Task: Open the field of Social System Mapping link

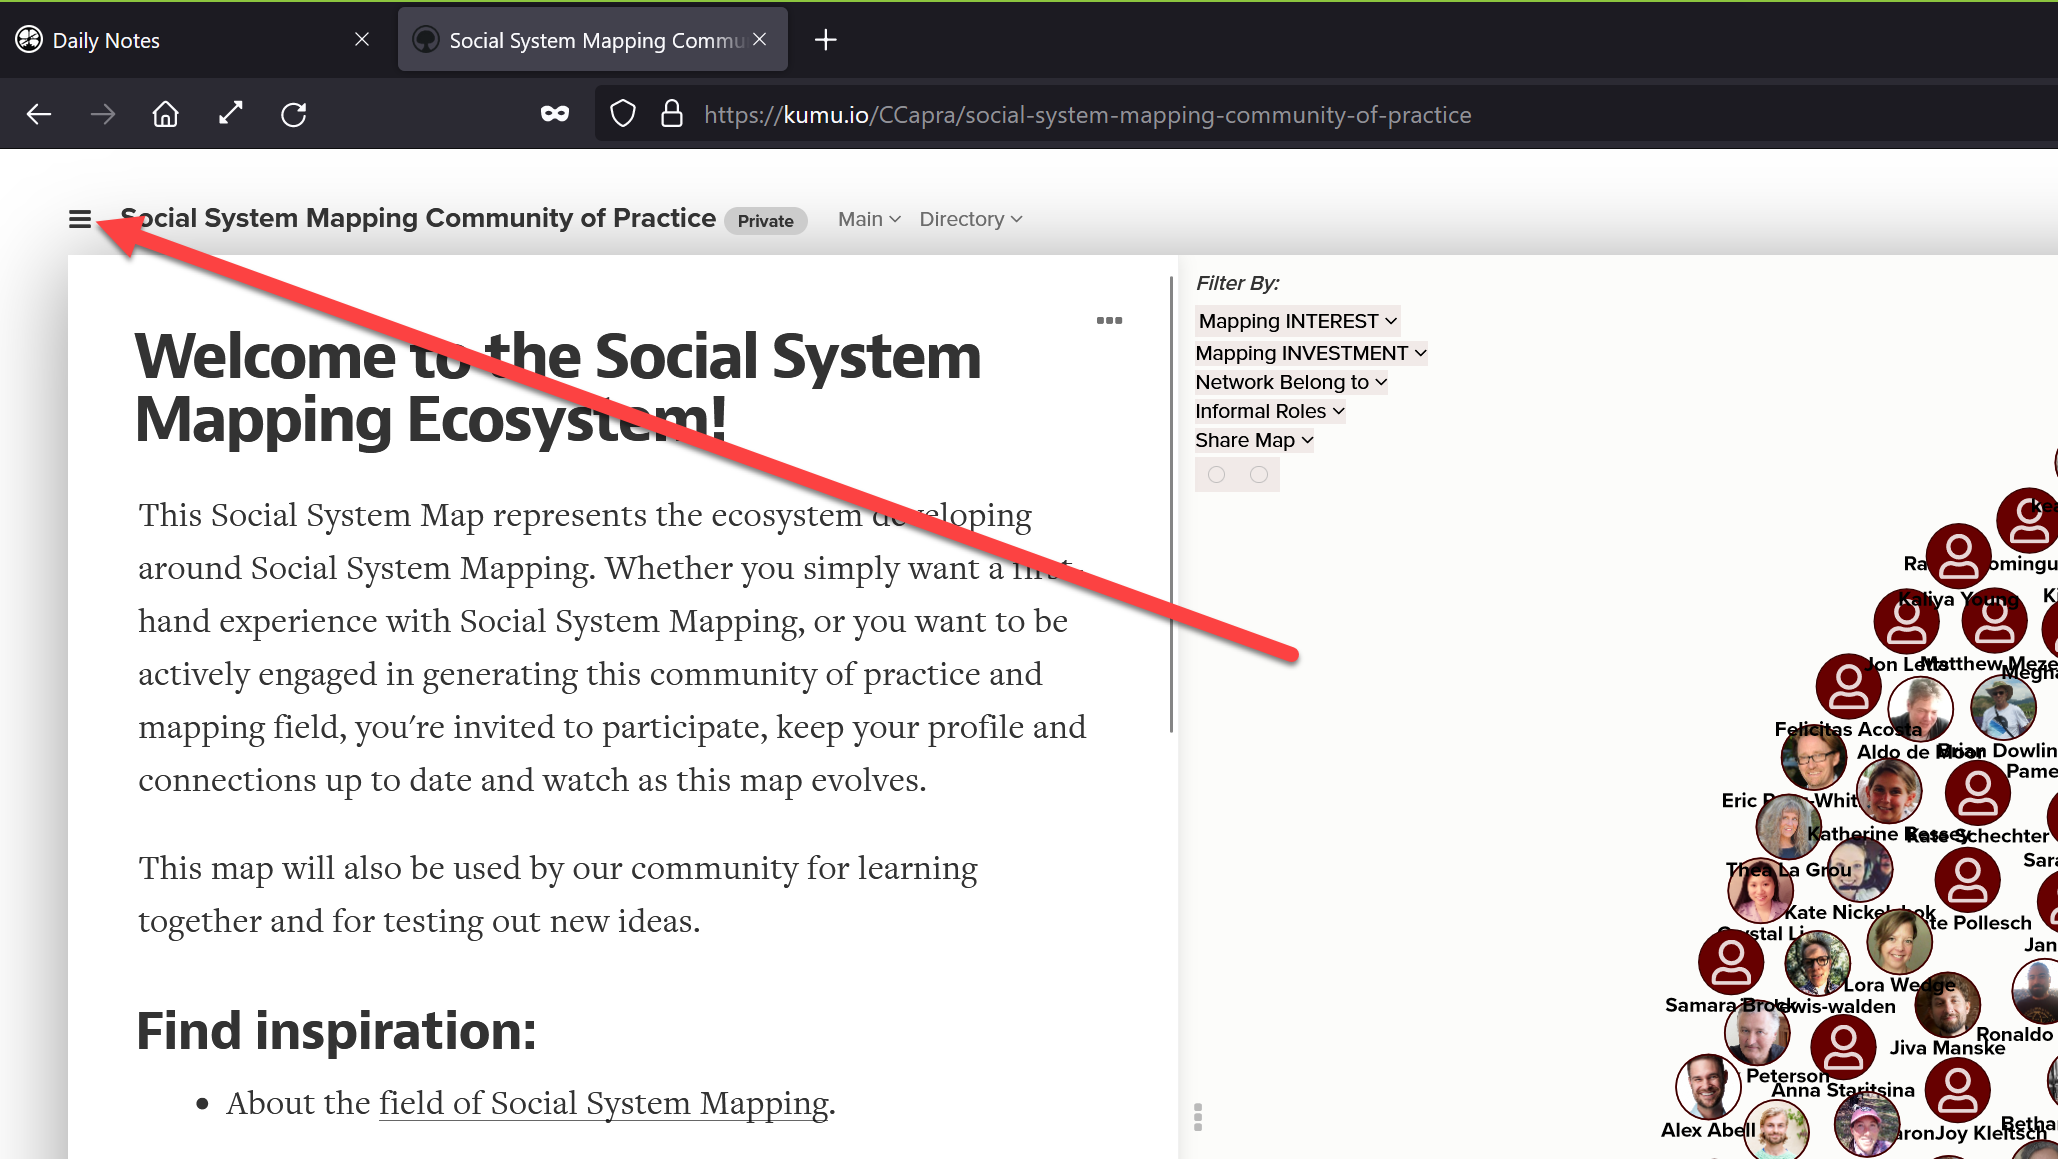Action: point(603,1103)
